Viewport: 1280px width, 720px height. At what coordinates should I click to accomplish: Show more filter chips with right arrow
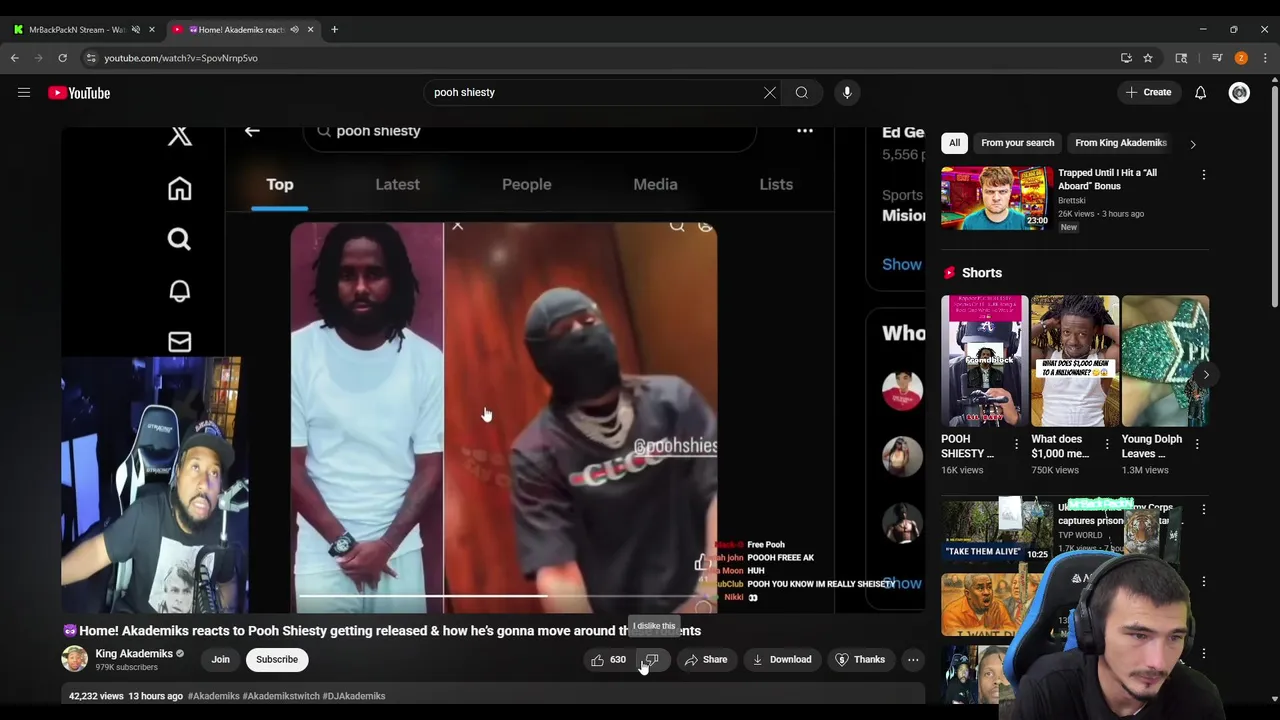pyautogui.click(x=1193, y=144)
